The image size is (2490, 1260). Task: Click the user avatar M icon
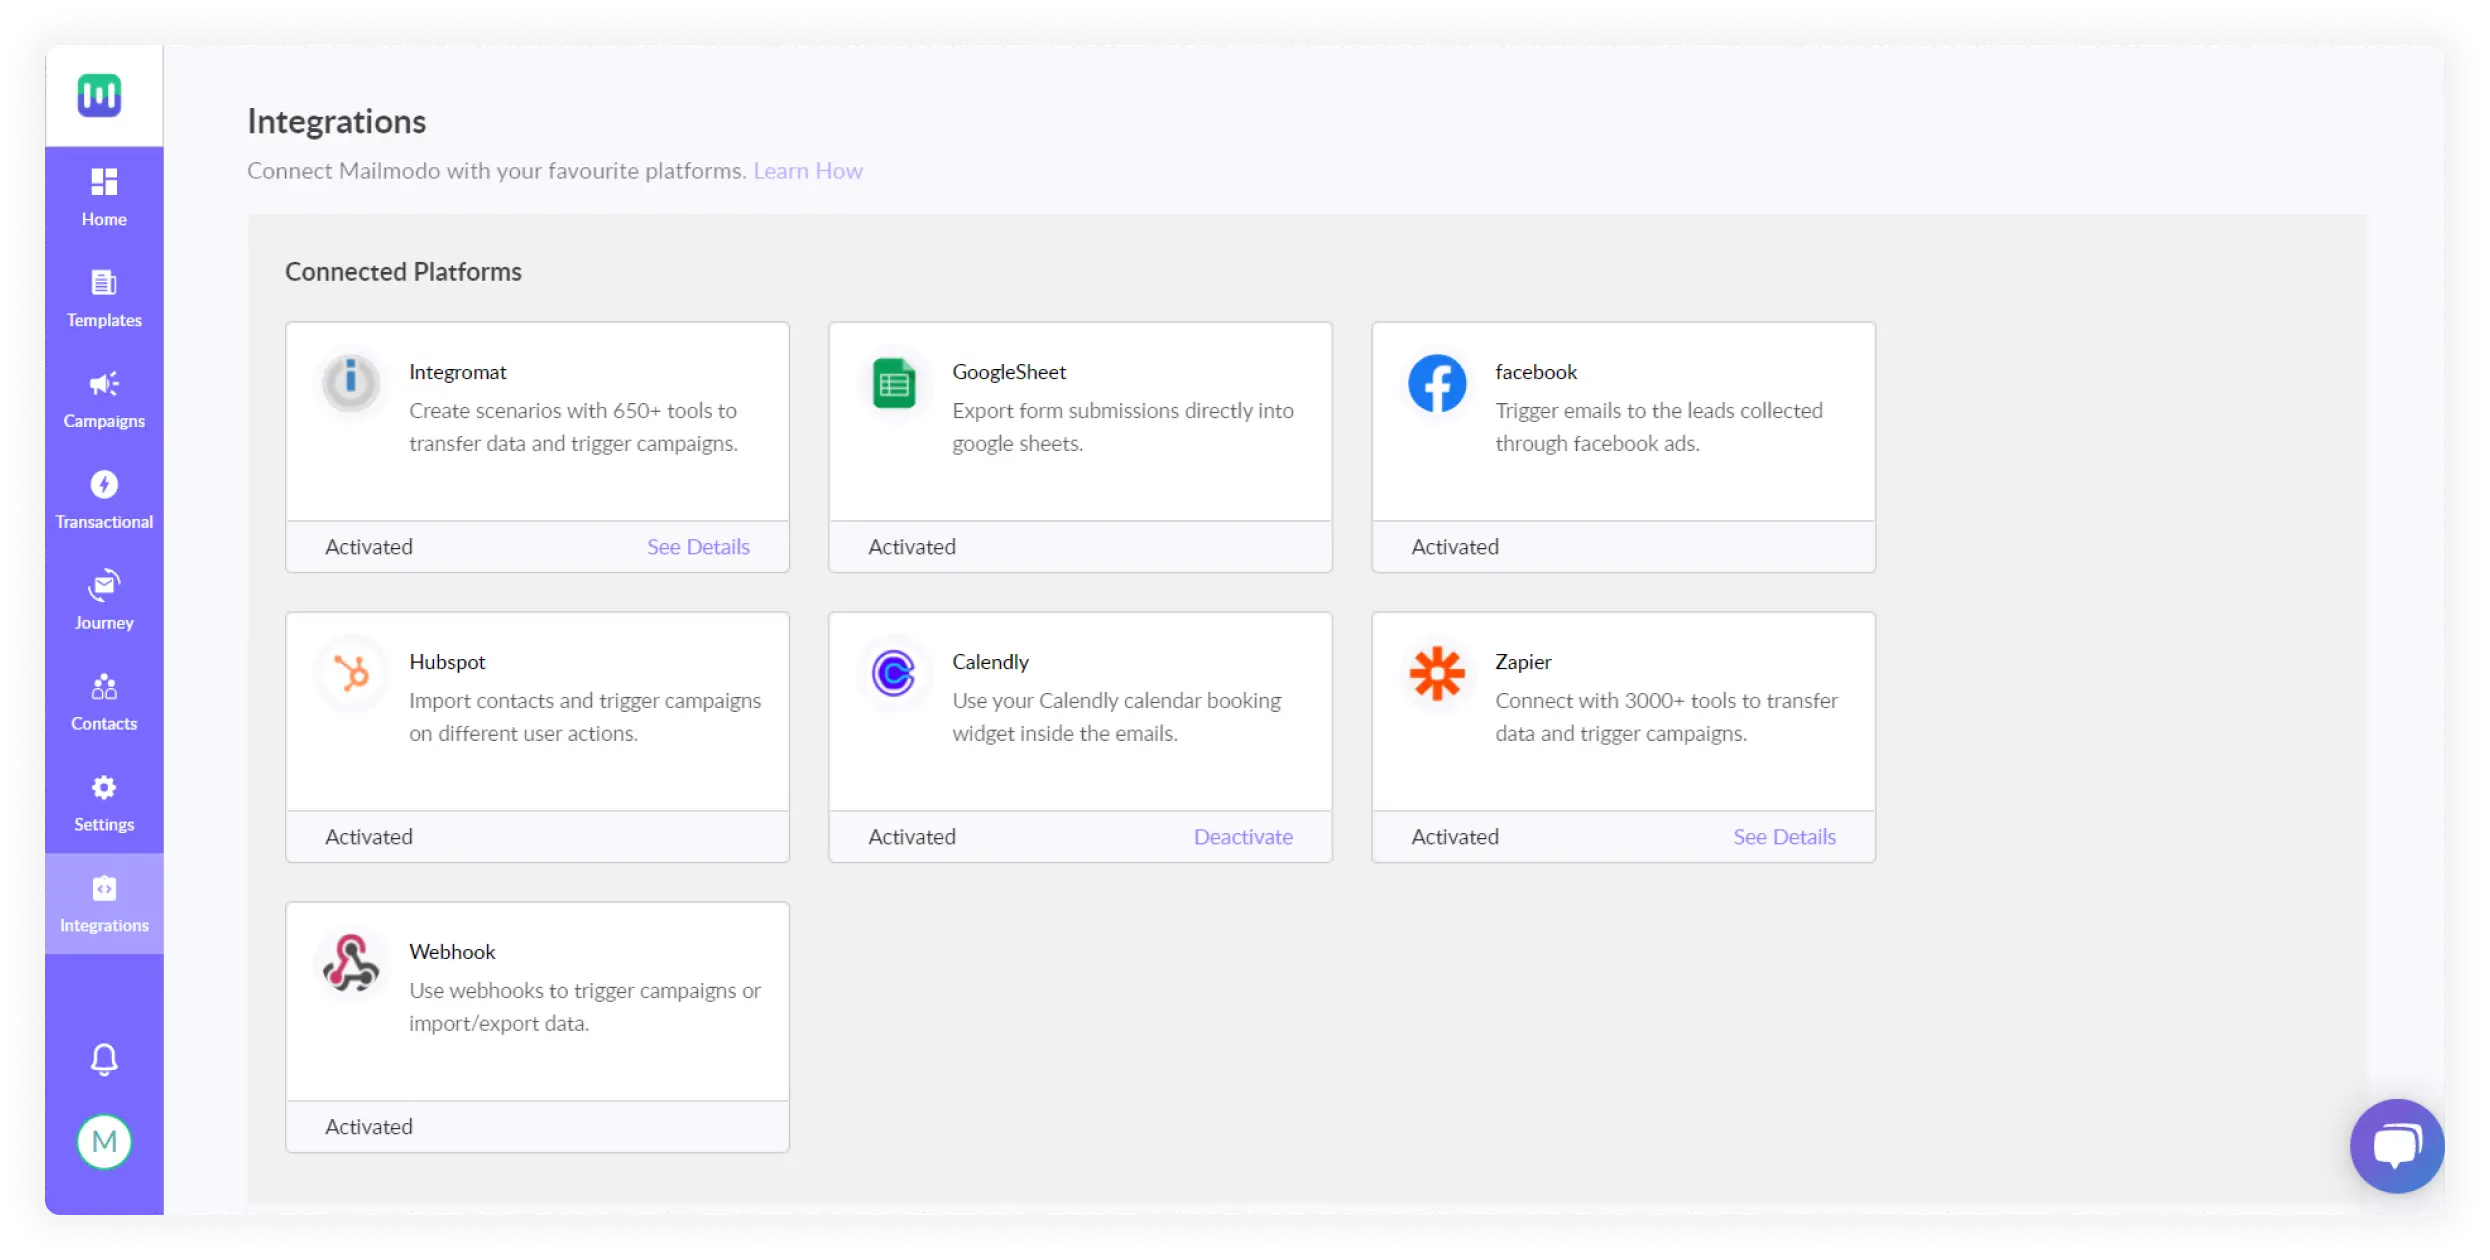click(x=104, y=1141)
